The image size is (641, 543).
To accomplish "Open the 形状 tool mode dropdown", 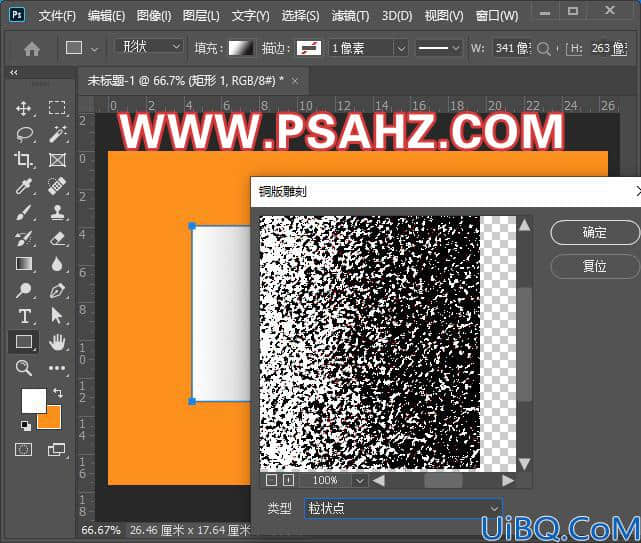I will [x=148, y=47].
